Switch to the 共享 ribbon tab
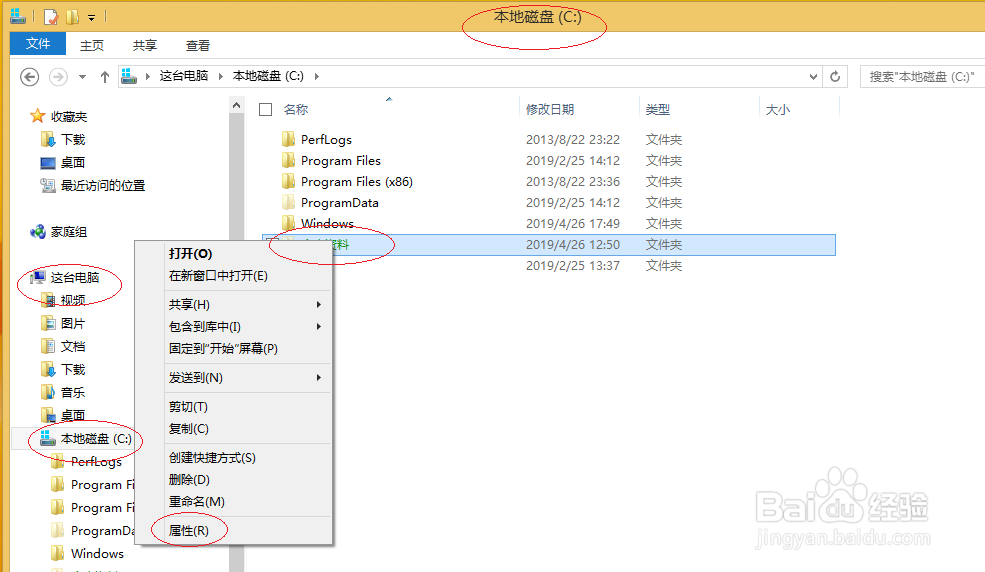 145,45
